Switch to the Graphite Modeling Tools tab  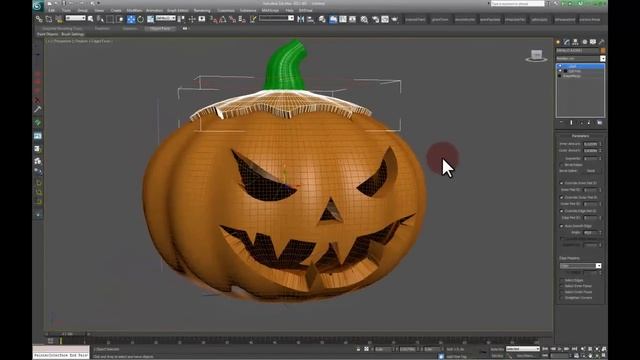pos(62,29)
